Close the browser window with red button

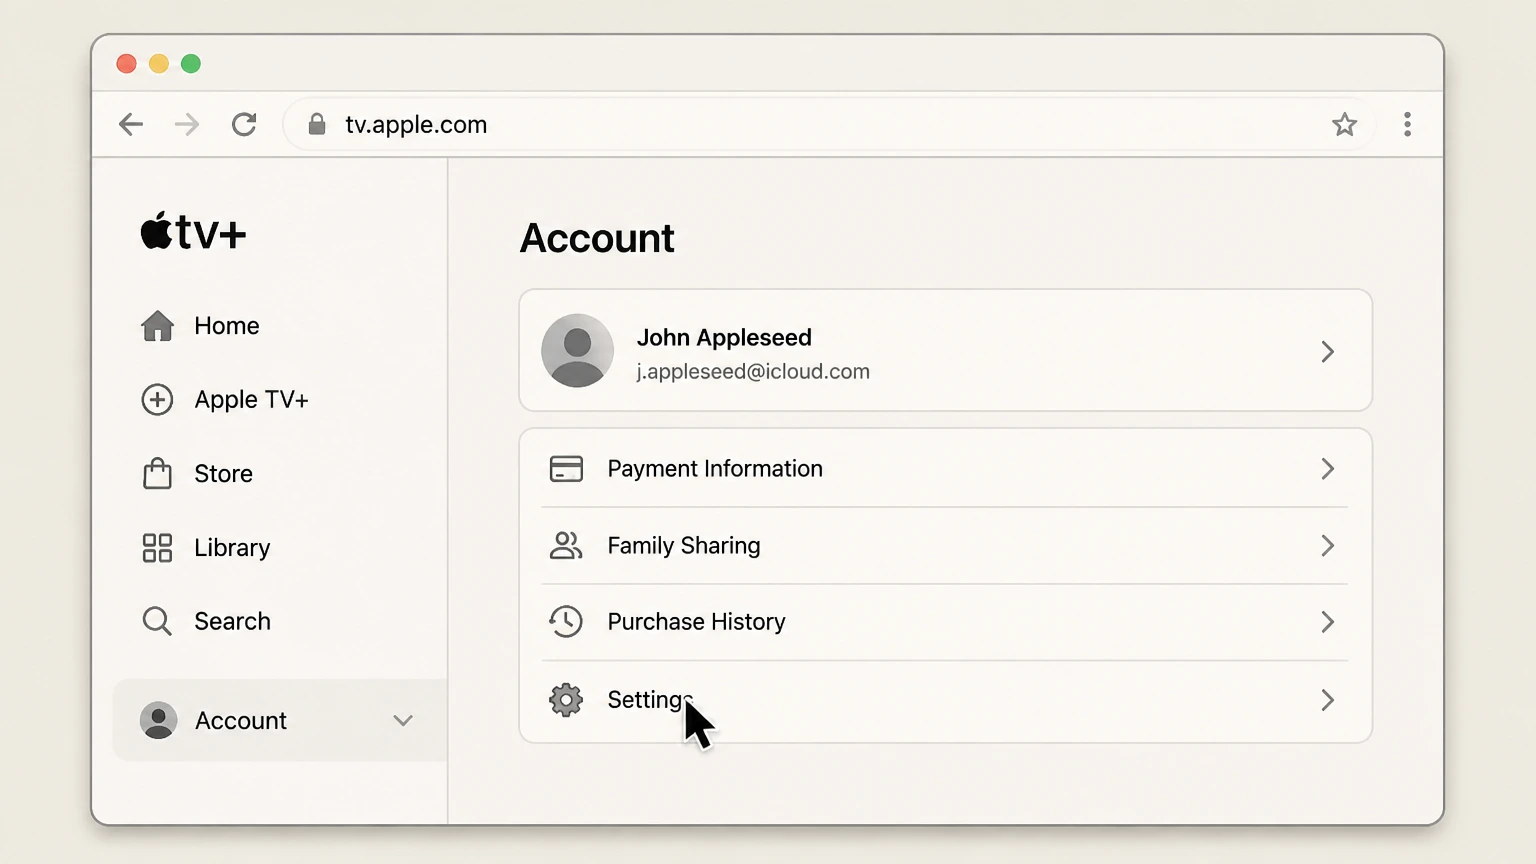[126, 64]
